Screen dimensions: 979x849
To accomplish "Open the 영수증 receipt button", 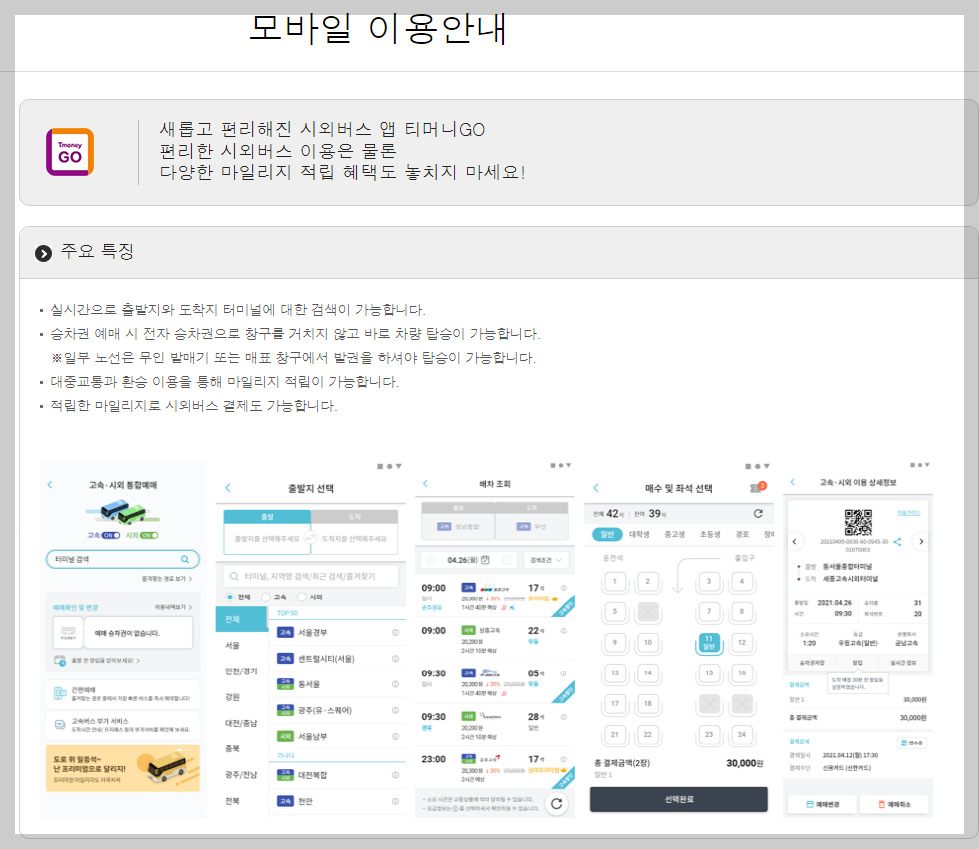I will click(912, 743).
